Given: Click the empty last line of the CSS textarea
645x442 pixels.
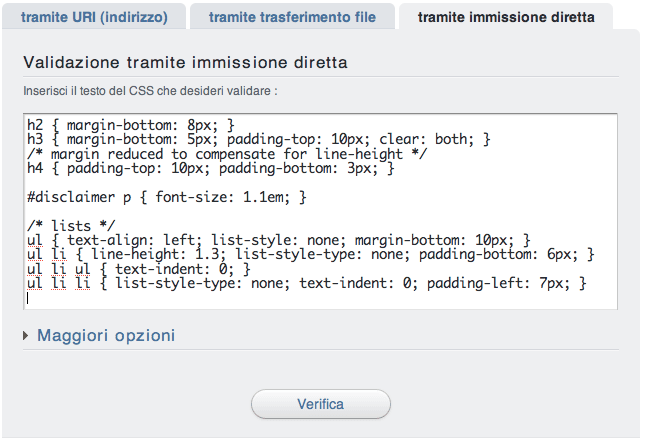Looking at the screenshot, I should [x=320, y=298].
